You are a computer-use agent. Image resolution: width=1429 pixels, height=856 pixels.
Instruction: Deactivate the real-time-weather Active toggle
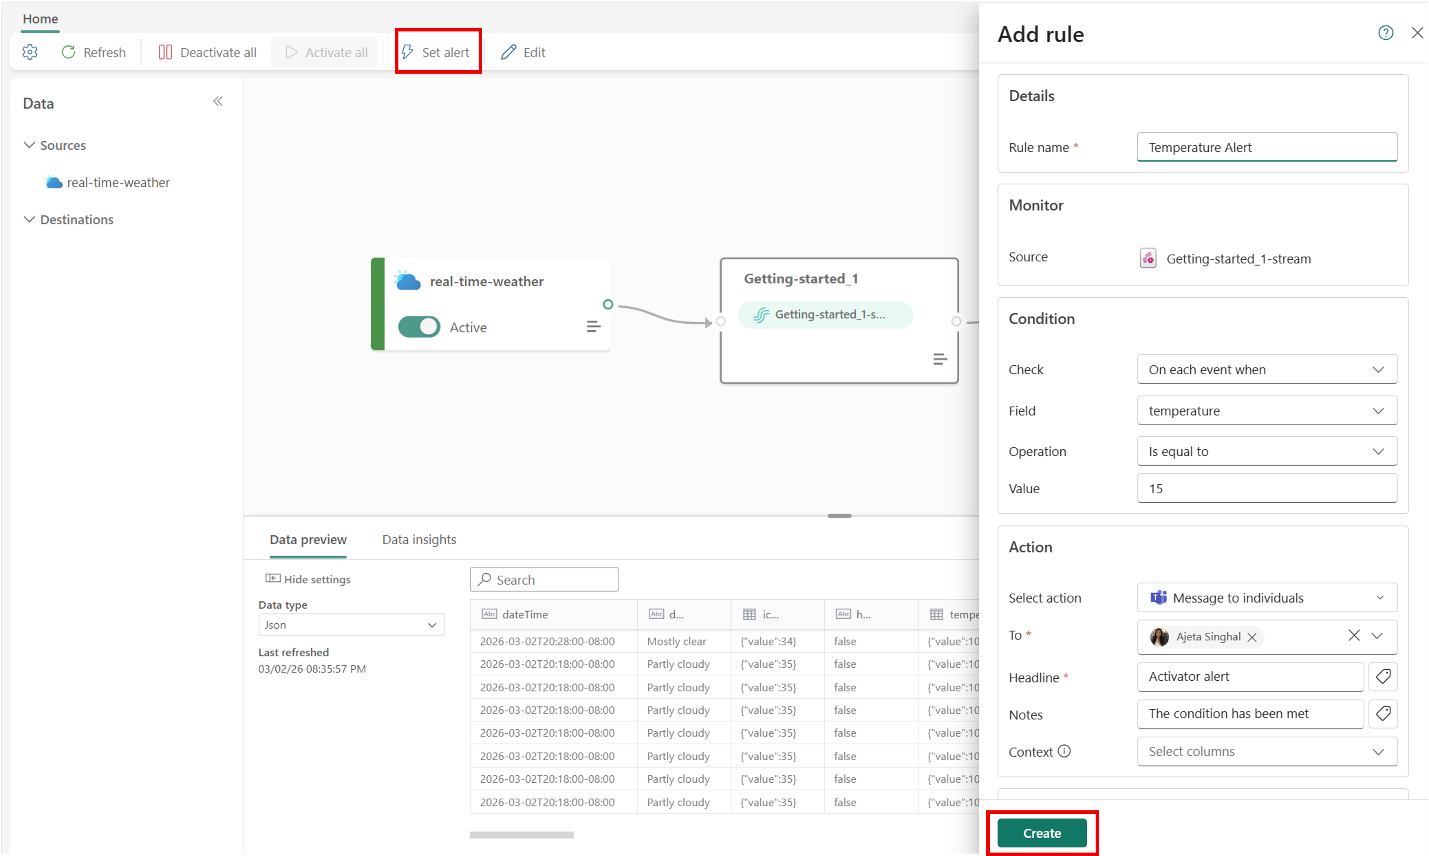(x=419, y=326)
